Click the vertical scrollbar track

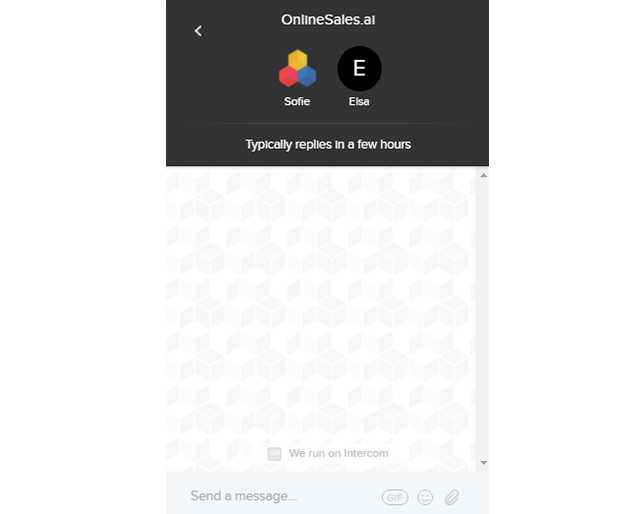pyautogui.click(x=483, y=319)
